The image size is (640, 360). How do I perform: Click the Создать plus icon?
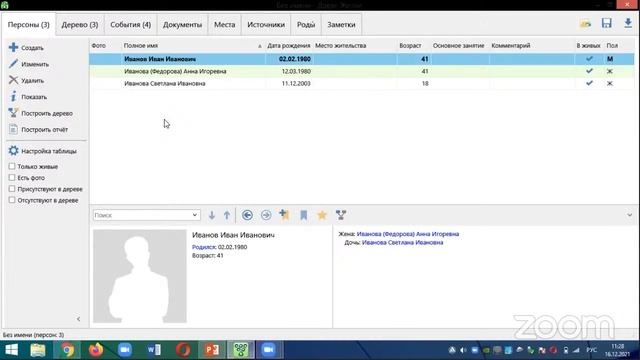click(13, 47)
